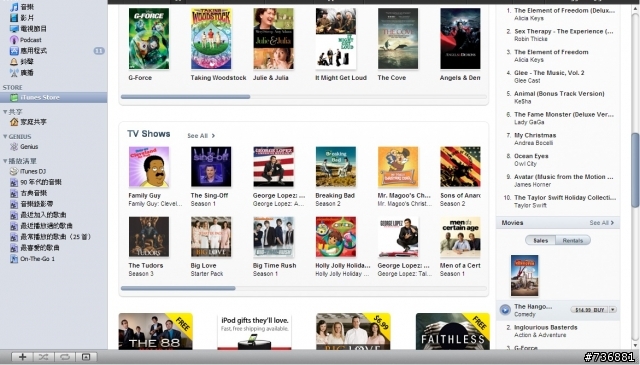640x365 pixels.
Task: Open Men of a Certain Age artwork
Action: [460, 237]
